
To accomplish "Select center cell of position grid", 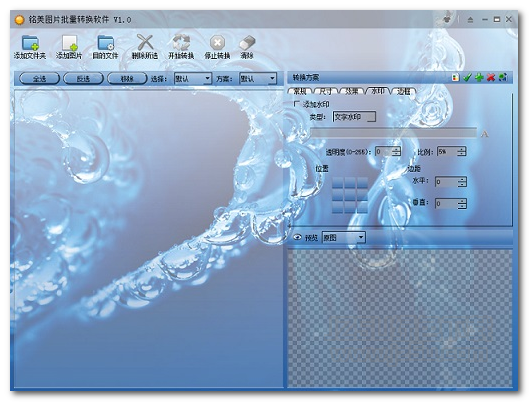I will click(x=350, y=195).
